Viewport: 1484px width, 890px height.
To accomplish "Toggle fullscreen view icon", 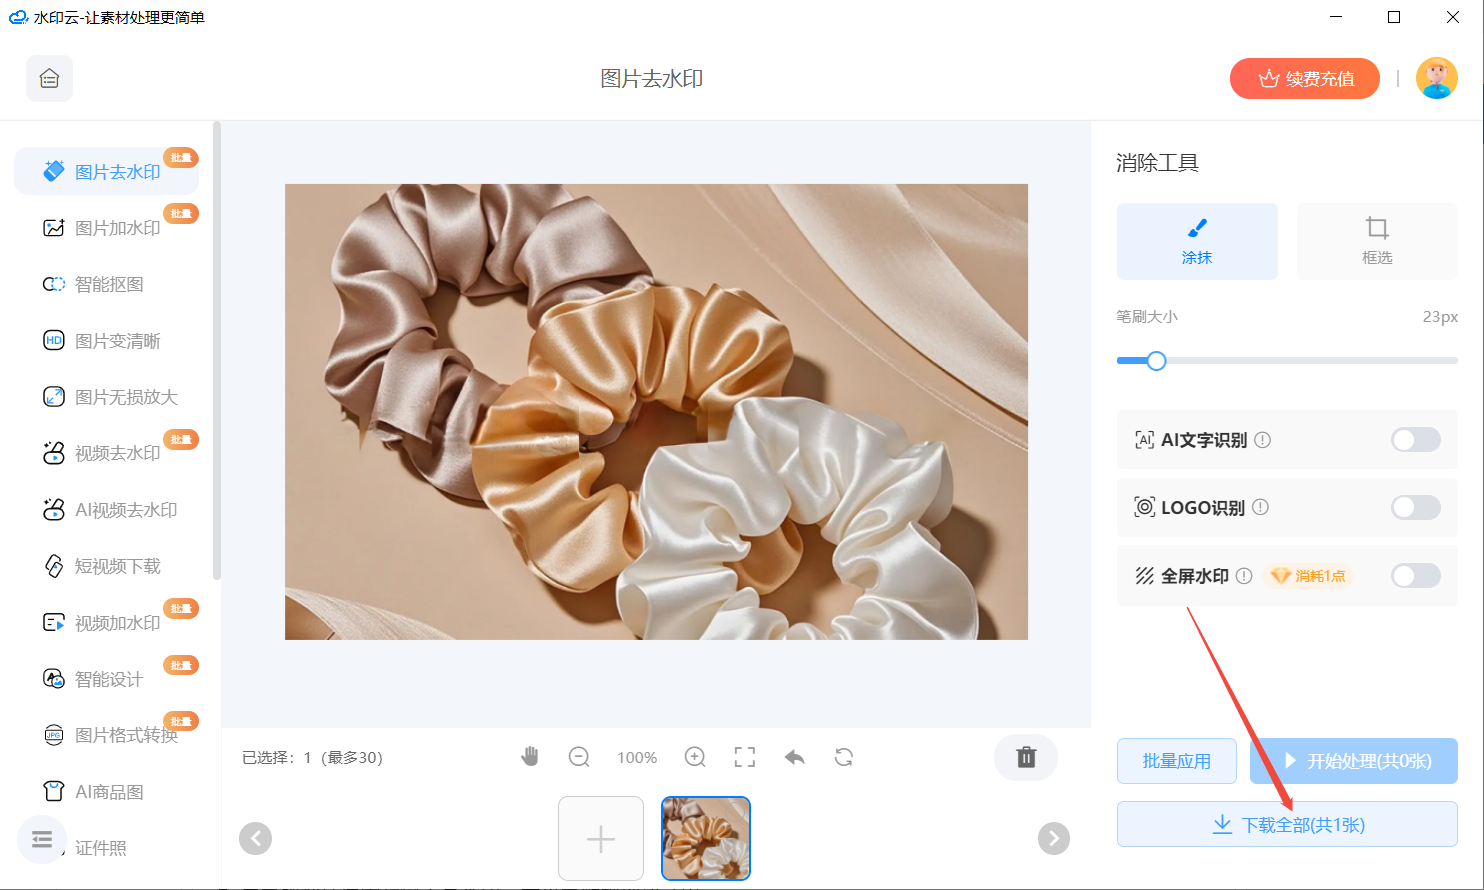I will point(745,757).
